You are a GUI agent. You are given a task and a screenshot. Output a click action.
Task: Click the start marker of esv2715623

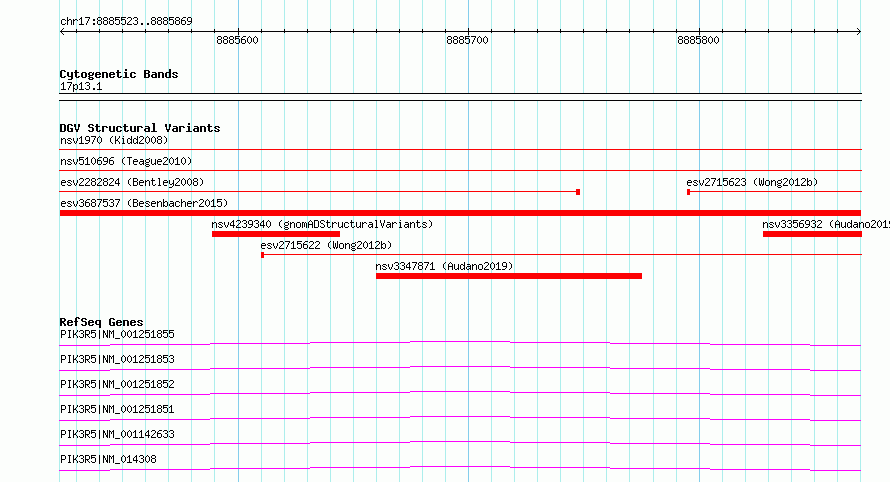coord(689,192)
